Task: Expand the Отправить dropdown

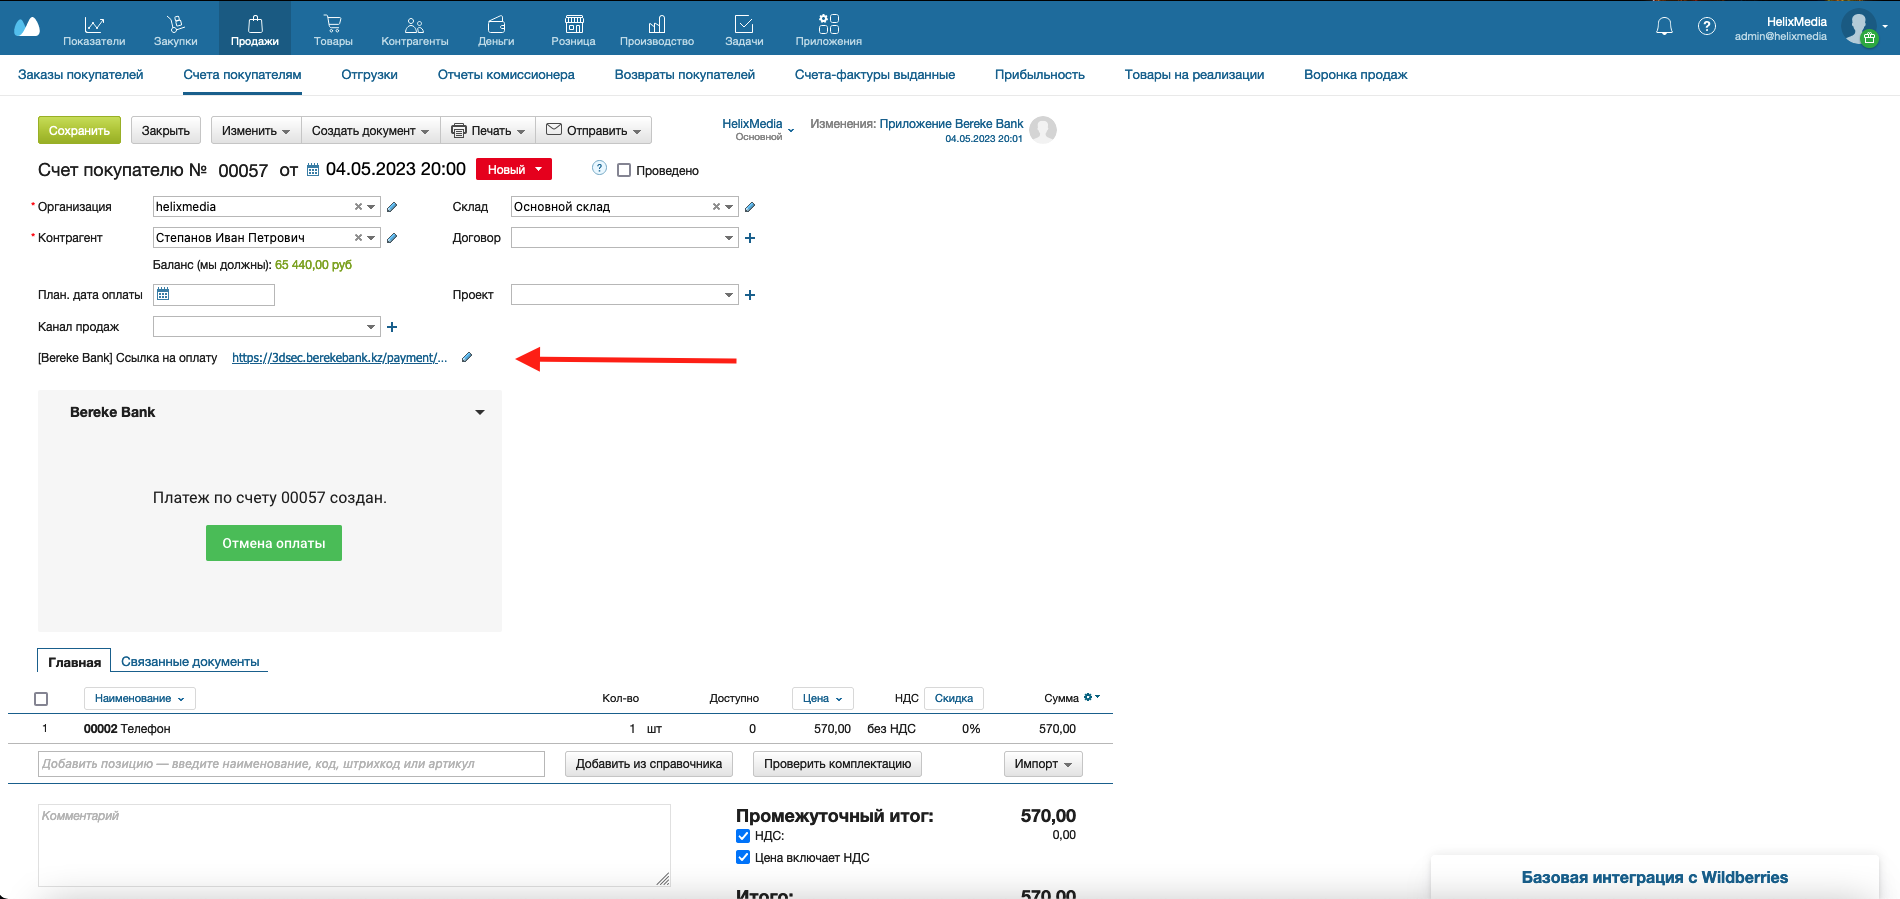Action: pyautogui.click(x=594, y=131)
